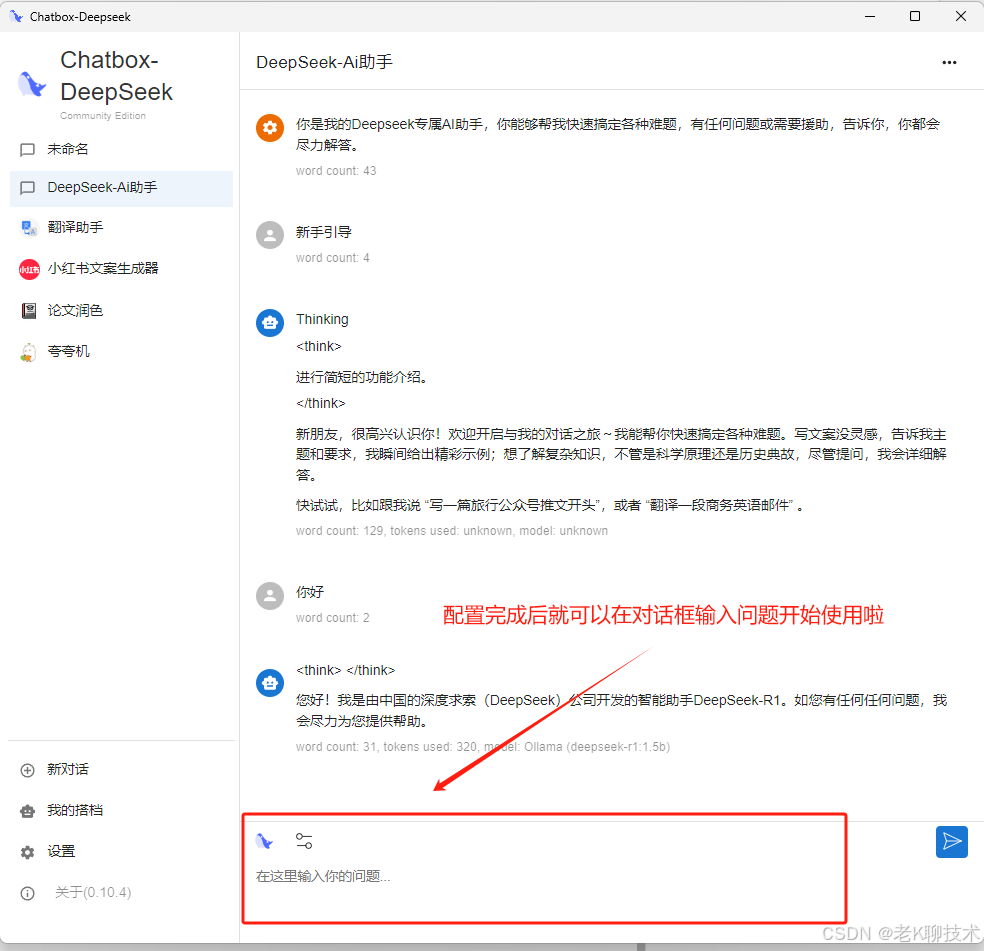This screenshot has width=984, height=951.
Task: Click the 新手引导 user message text
Action: (x=324, y=232)
